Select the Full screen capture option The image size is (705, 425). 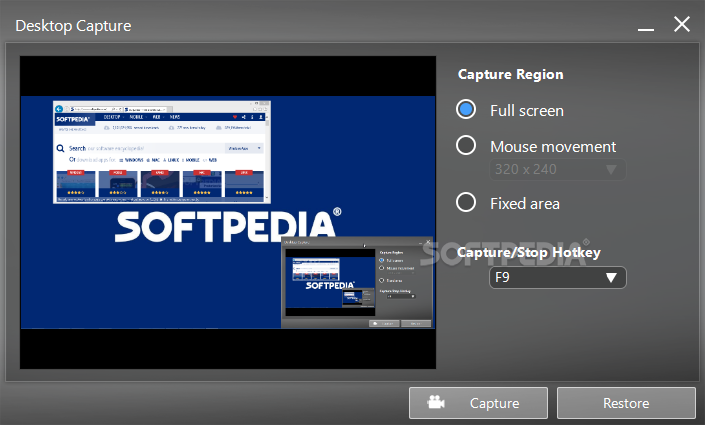click(466, 110)
